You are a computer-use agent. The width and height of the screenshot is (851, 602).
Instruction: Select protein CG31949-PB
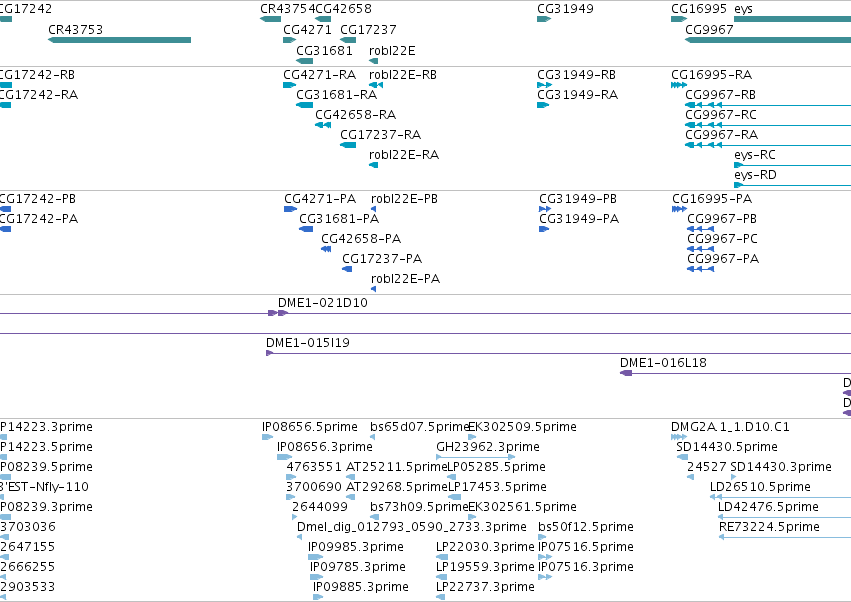(x=578, y=199)
